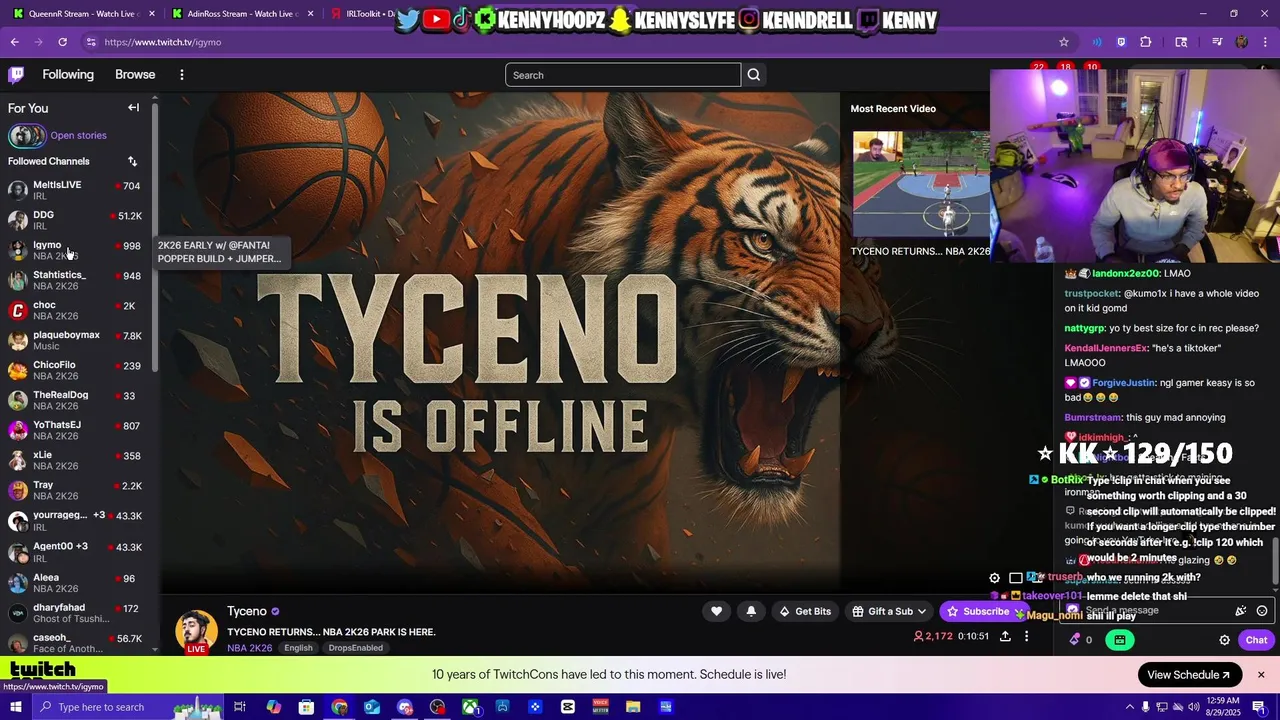Open the browser extensions puzzle icon
Viewport: 1280px width, 720px height.
(1146, 42)
